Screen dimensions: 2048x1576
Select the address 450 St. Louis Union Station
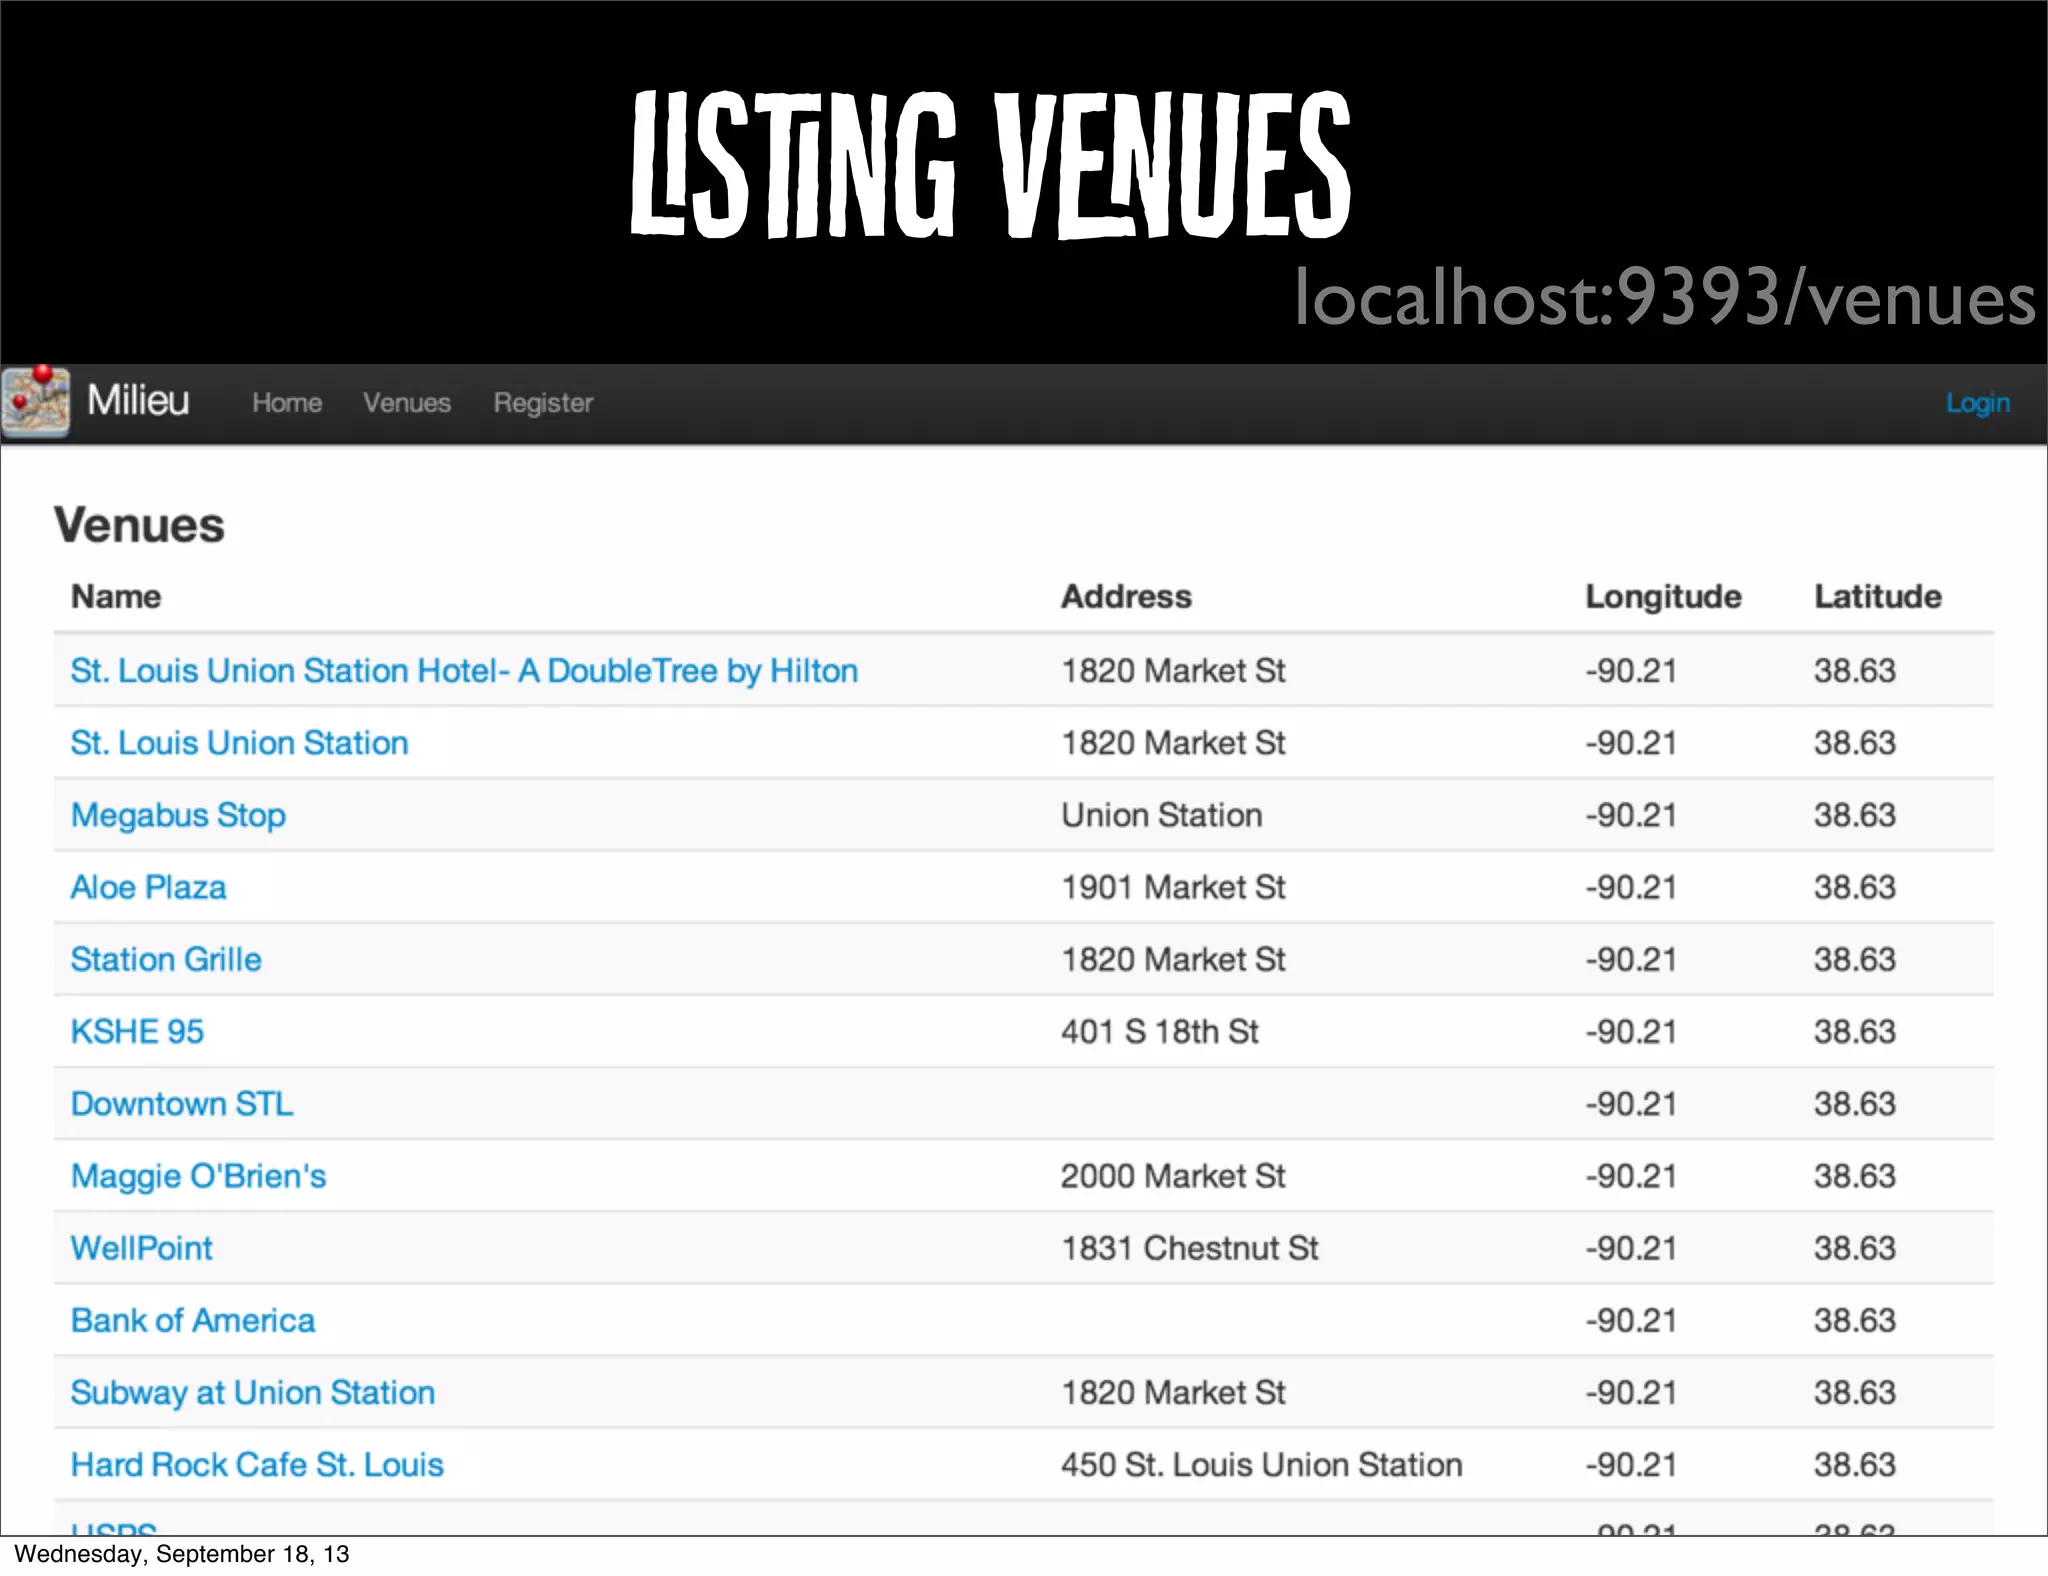pyautogui.click(x=1261, y=1465)
